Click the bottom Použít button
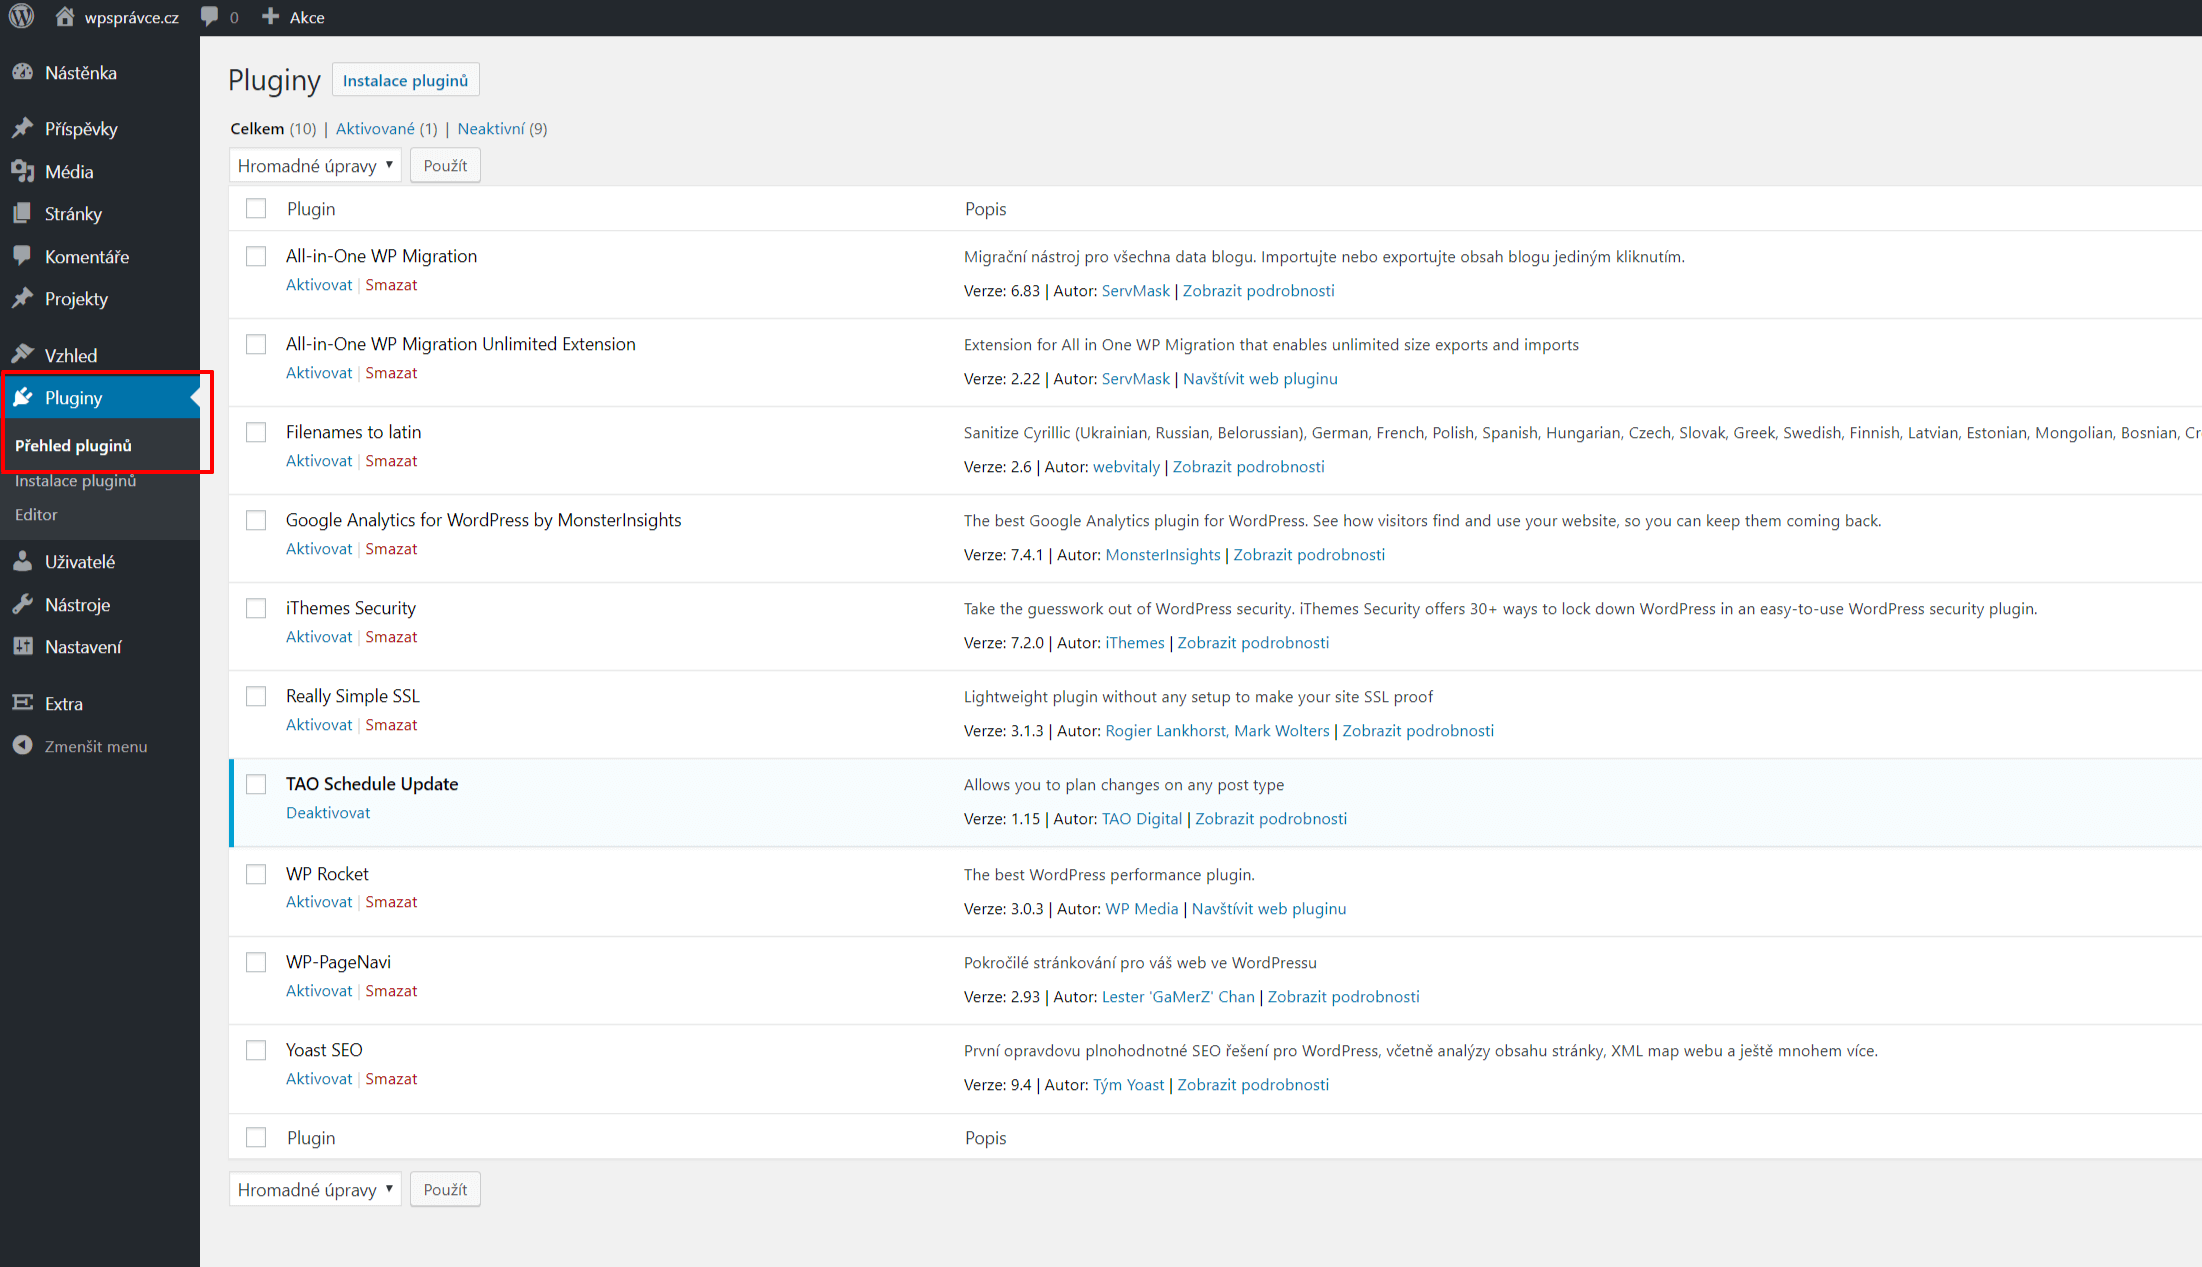Screen dimensions: 2202x1267 (445, 1189)
